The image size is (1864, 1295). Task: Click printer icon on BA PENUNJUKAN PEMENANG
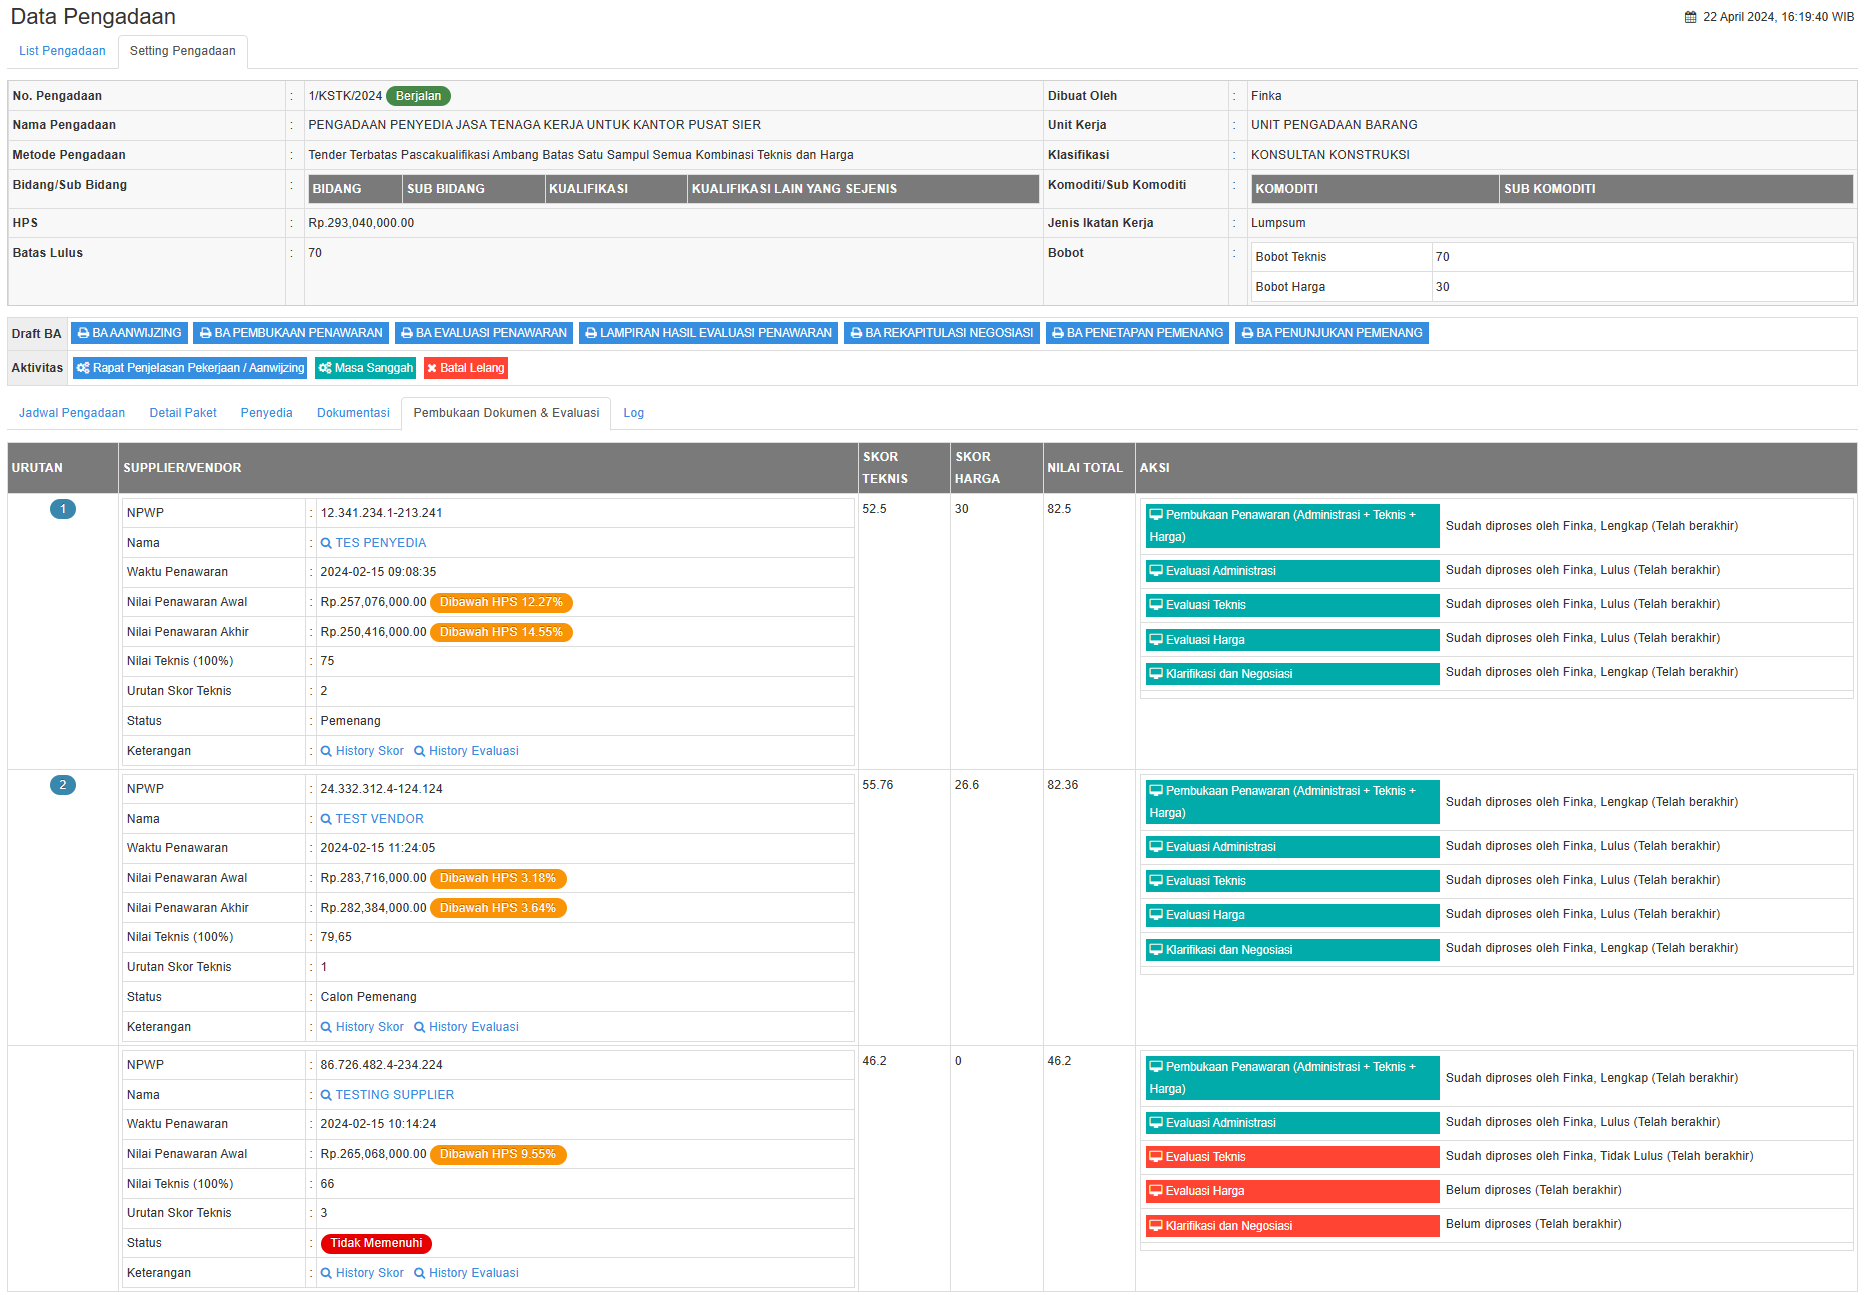tap(1247, 333)
